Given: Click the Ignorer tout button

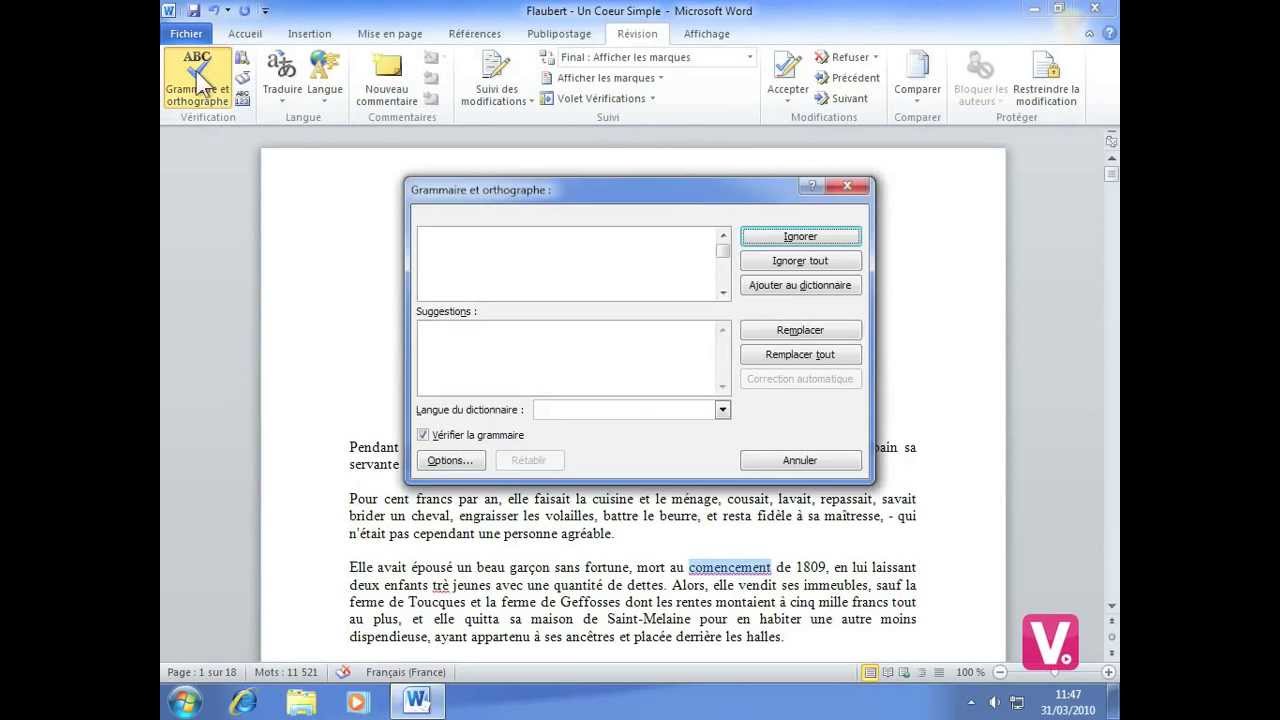Looking at the screenshot, I should [x=800, y=261].
